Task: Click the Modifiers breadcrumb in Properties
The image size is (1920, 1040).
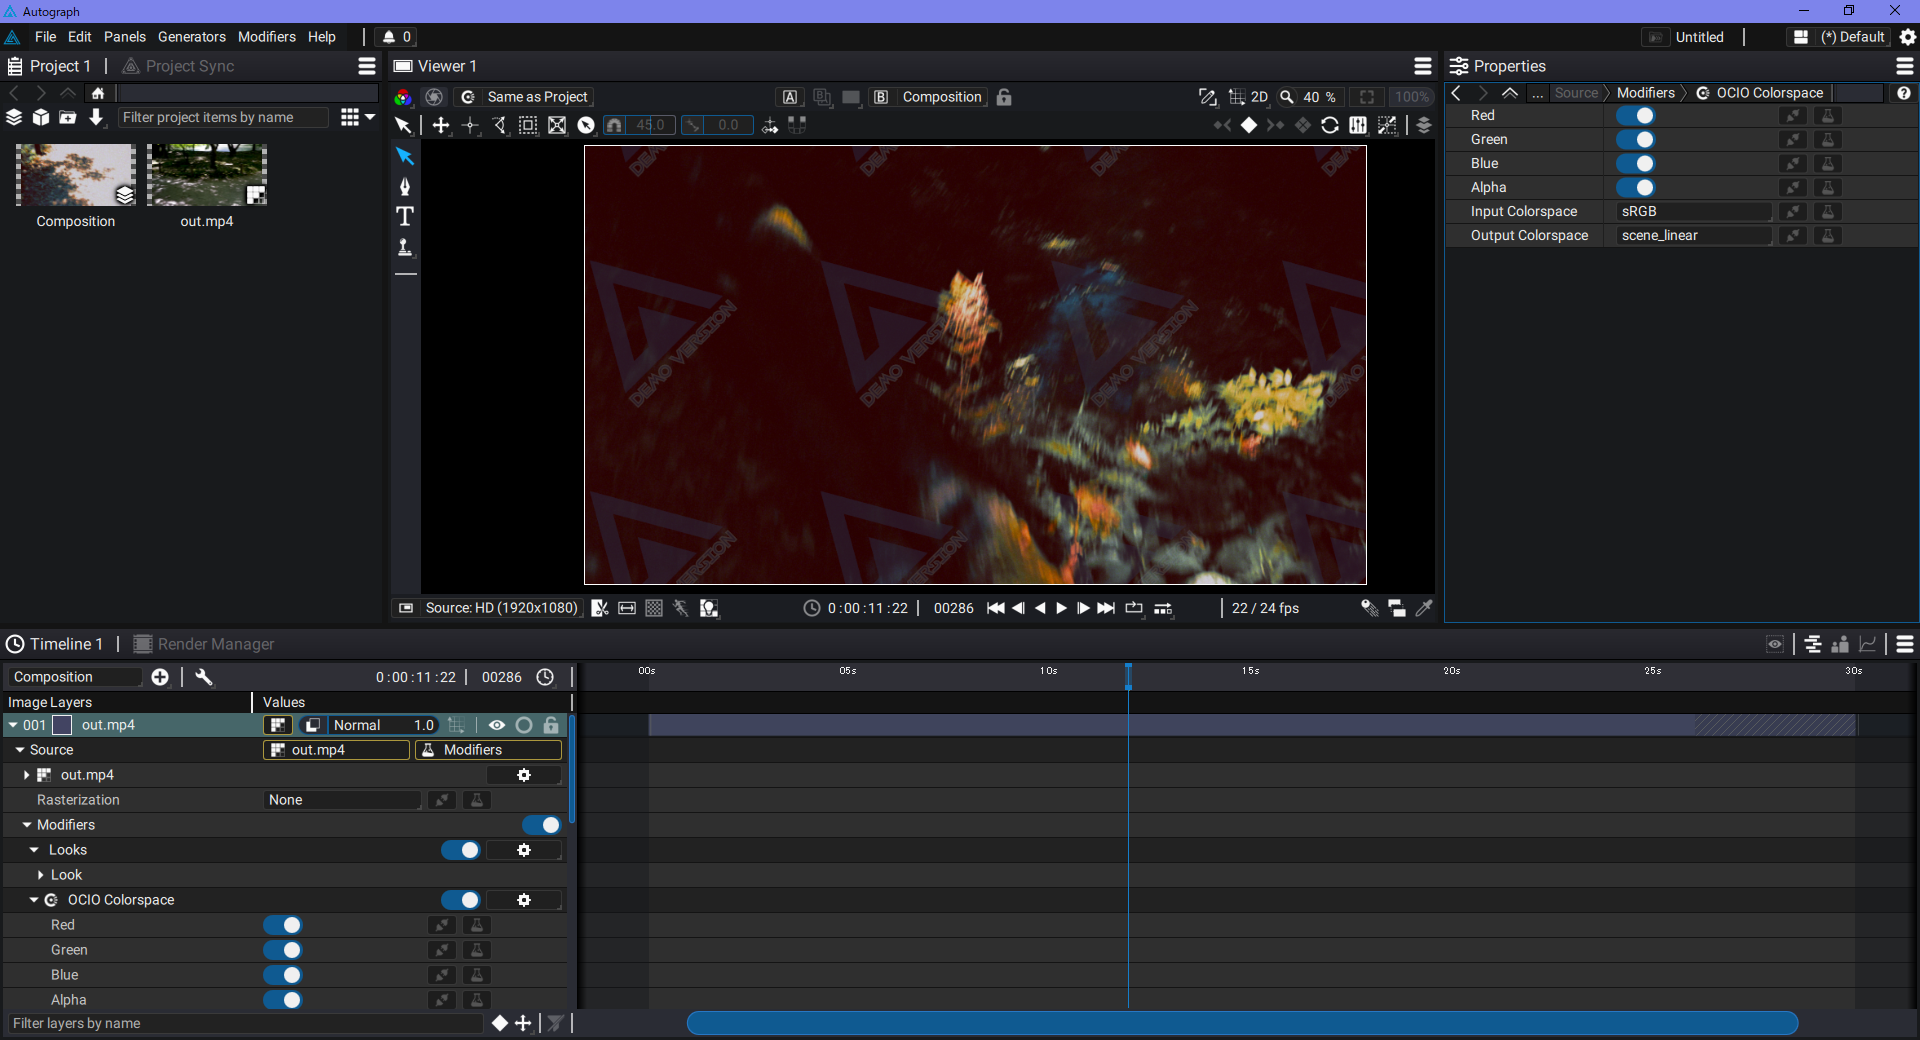Action: point(1645,93)
